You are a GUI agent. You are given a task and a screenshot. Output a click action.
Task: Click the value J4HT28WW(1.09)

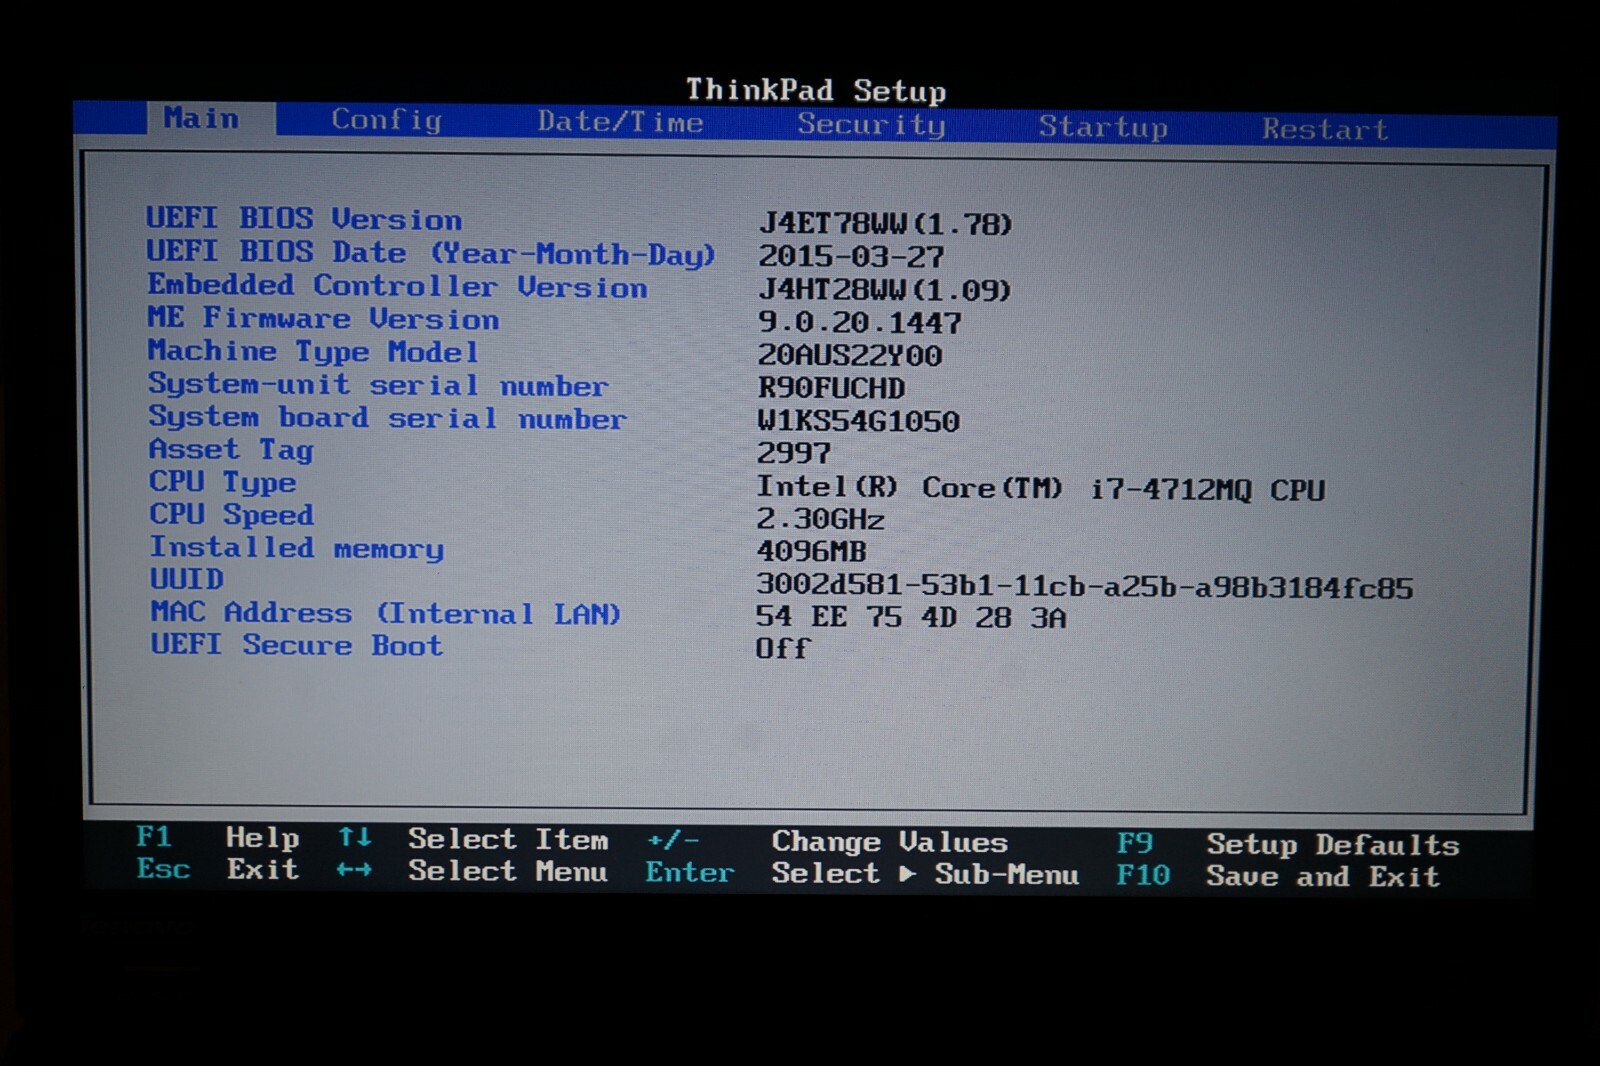(x=885, y=290)
